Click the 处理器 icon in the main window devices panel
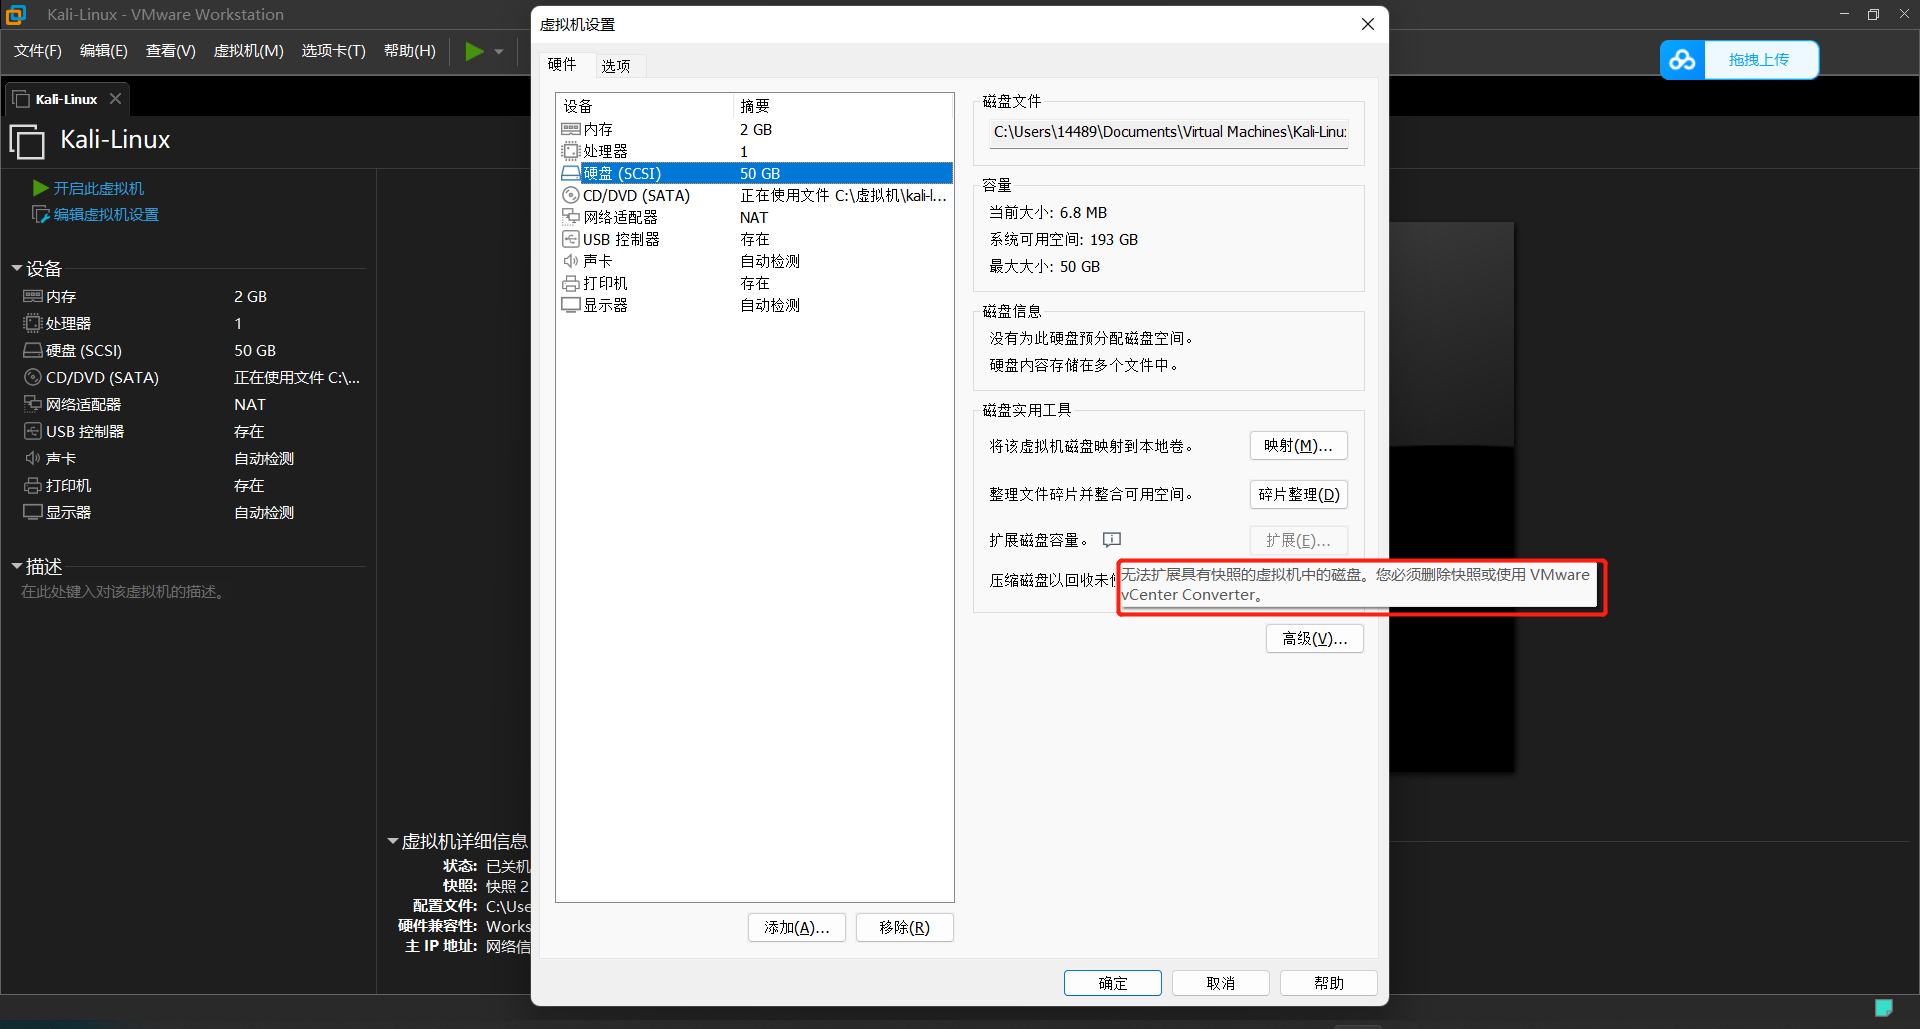 pyautogui.click(x=33, y=323)
